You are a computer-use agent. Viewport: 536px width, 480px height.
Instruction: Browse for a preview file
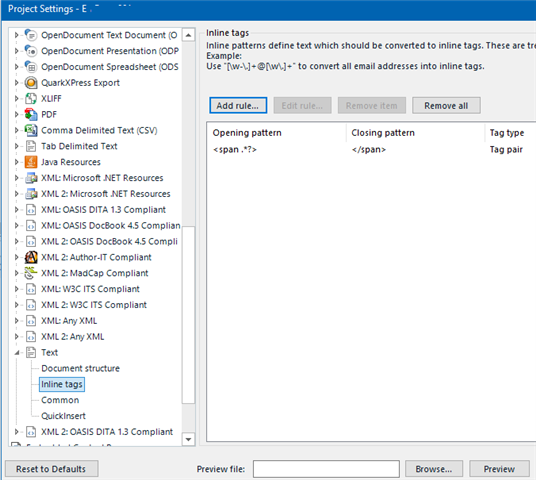point(434,469)
